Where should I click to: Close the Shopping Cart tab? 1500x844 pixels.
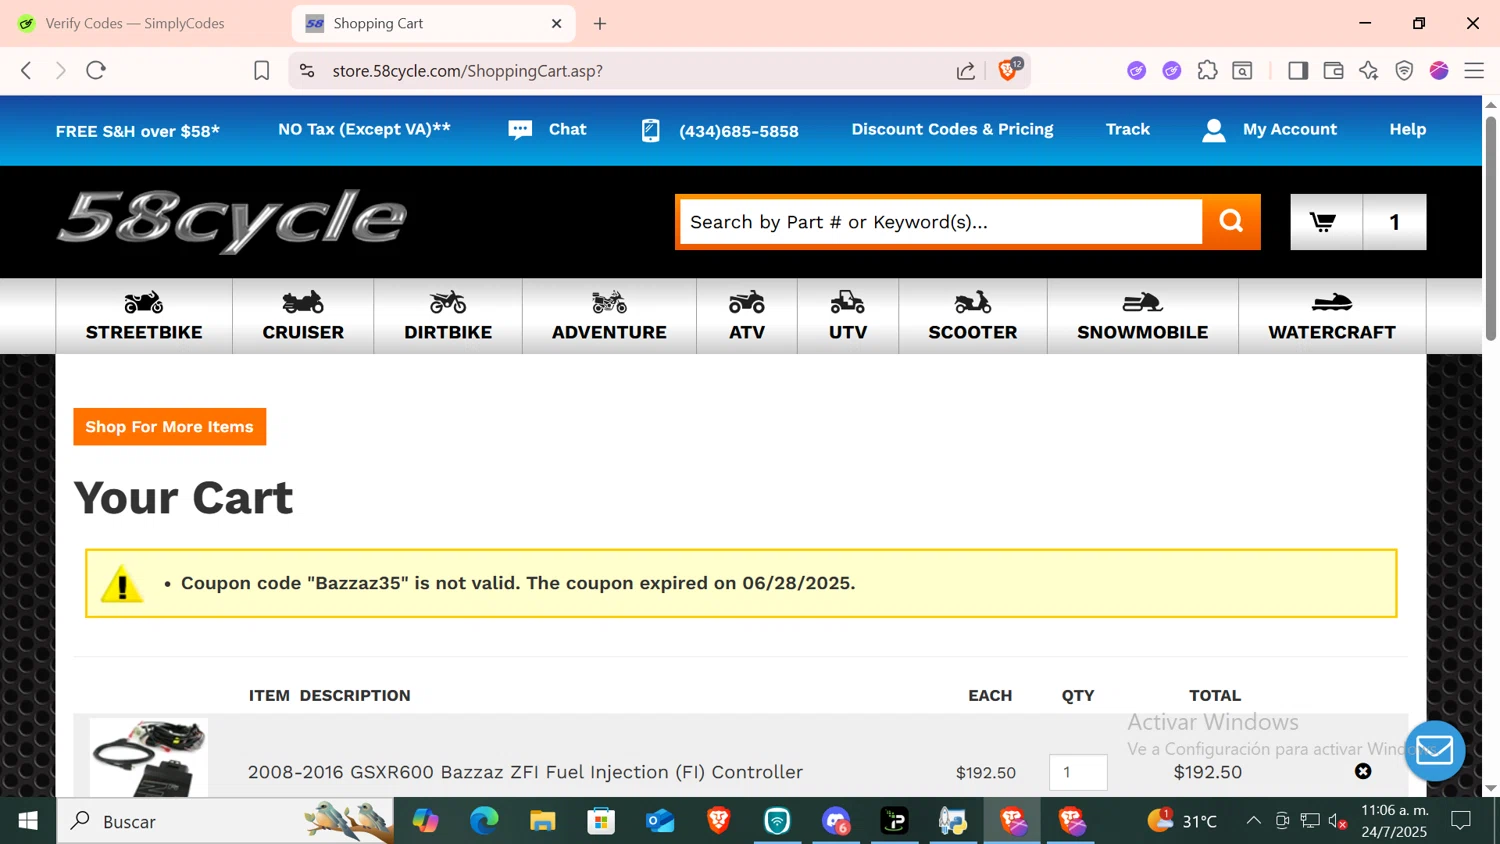coord(557,23)
